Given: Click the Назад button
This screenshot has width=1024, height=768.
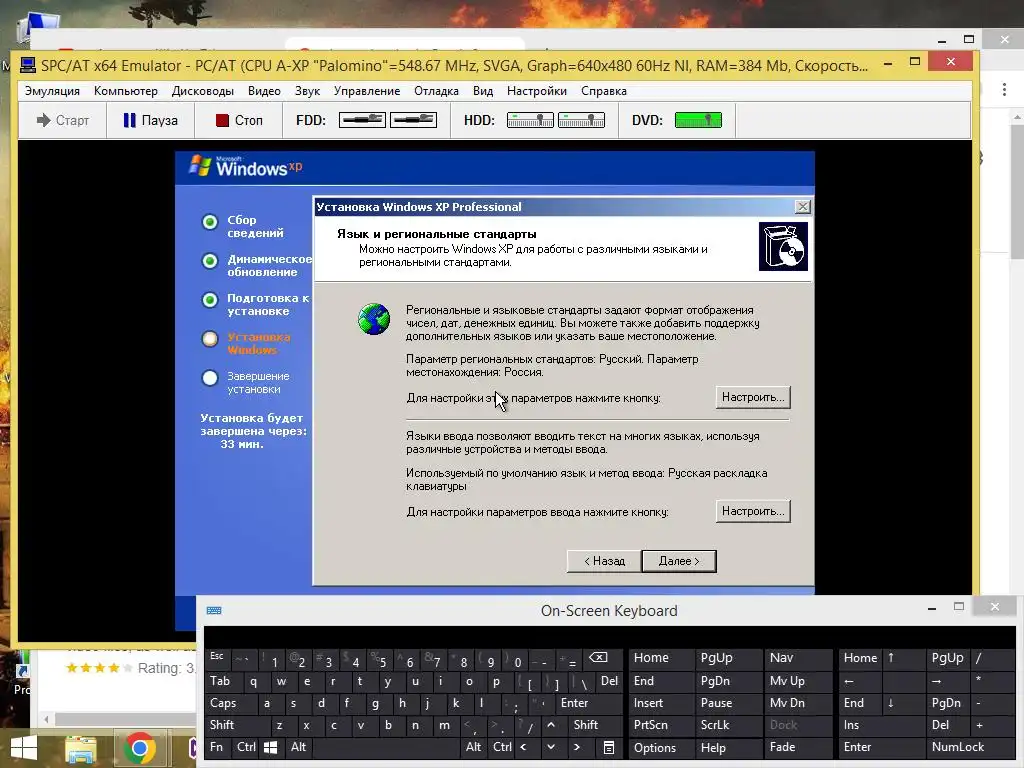Looking at the screenshot, I should coord(604,561).
